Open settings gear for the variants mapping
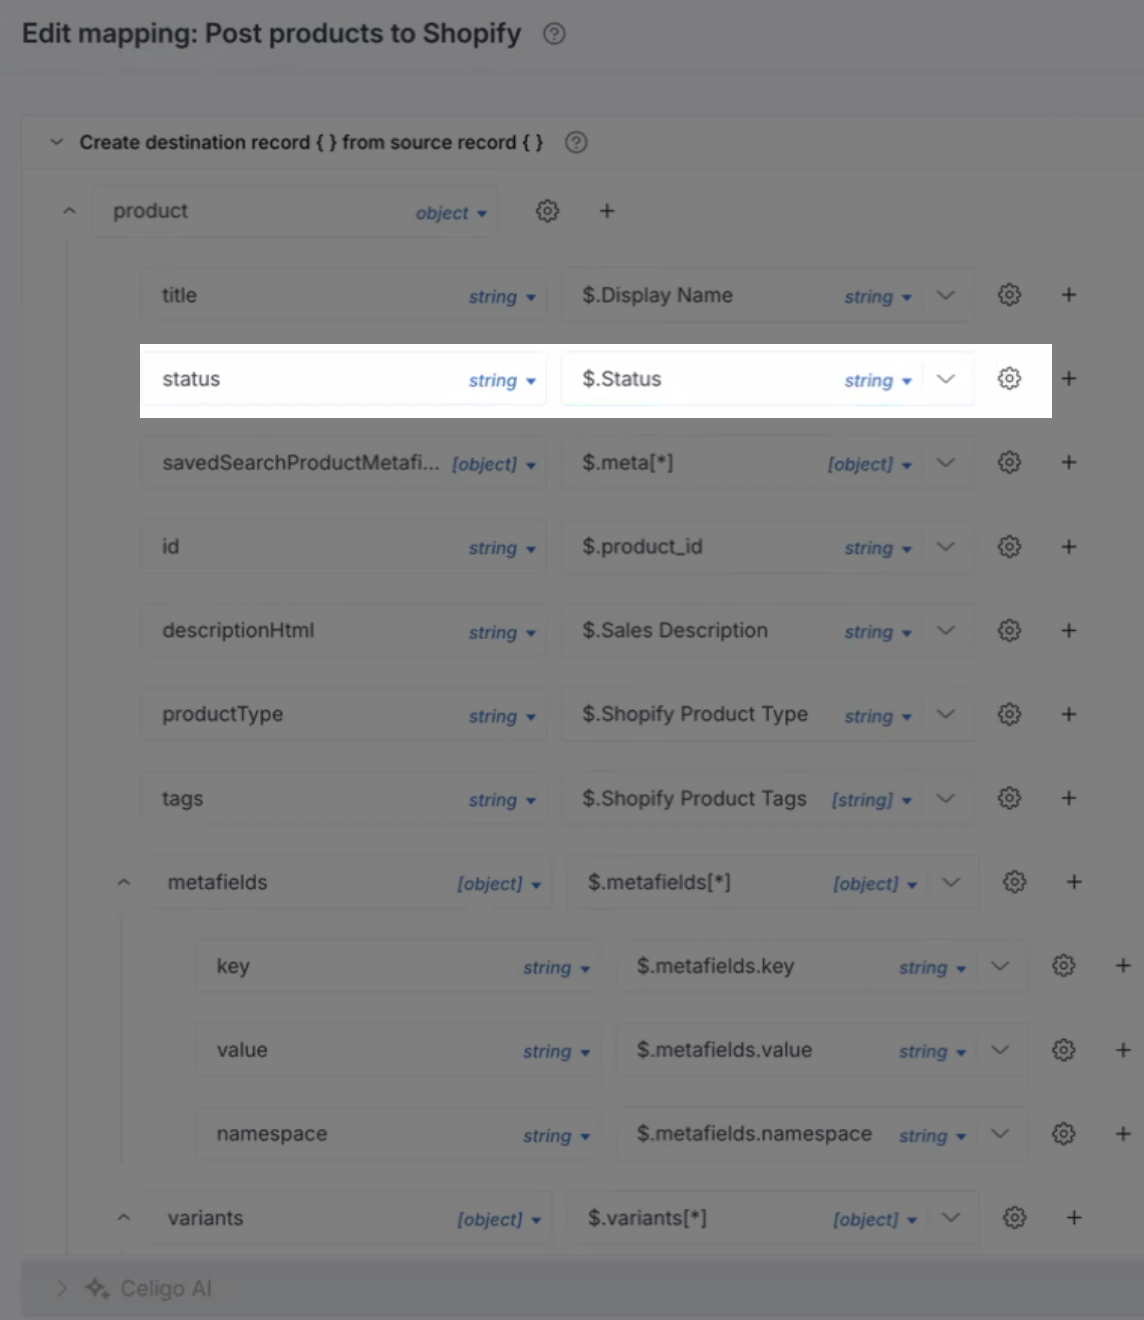This screenshot has height=1320, width=1144. (1015, 1218)
